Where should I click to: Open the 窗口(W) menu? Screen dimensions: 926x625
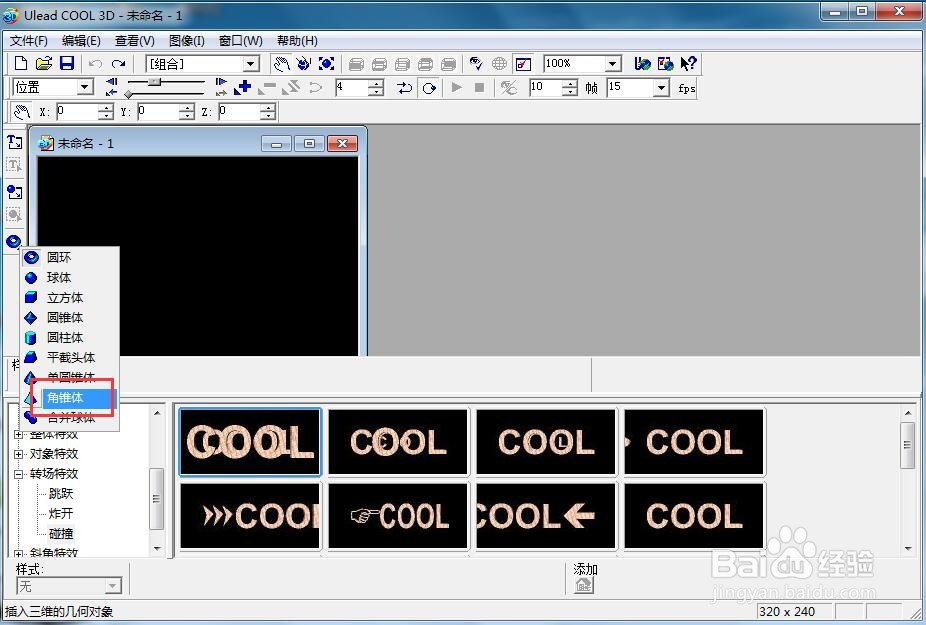240,41
